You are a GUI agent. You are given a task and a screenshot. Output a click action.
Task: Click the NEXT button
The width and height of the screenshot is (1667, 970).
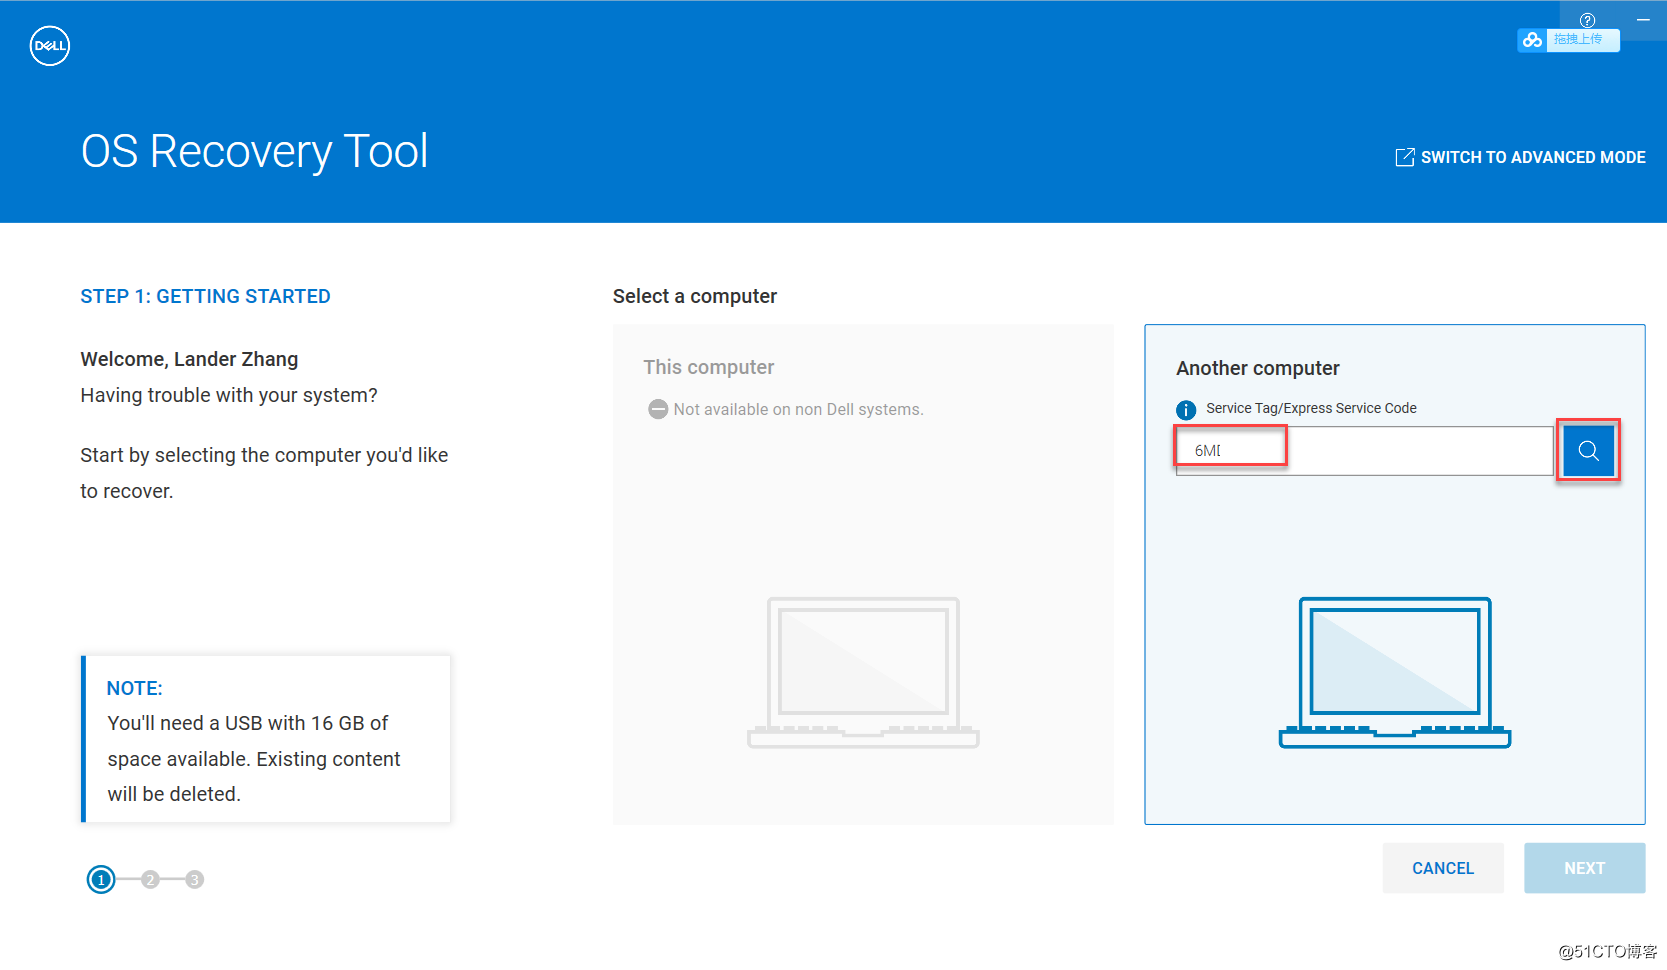[x=1584, y=868]
